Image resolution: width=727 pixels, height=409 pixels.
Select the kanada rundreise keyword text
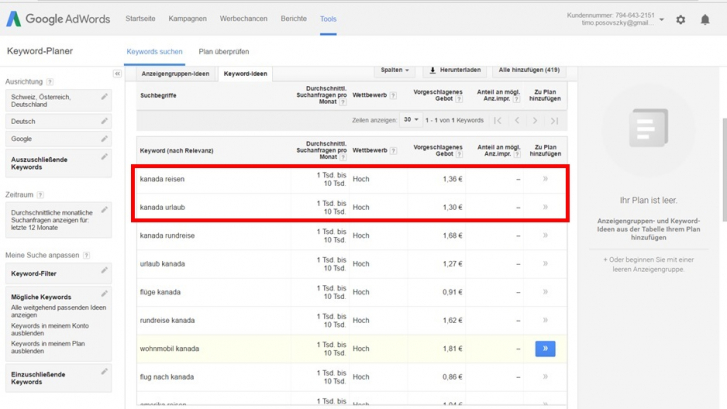pyautogui.click(x=167, y=236)
